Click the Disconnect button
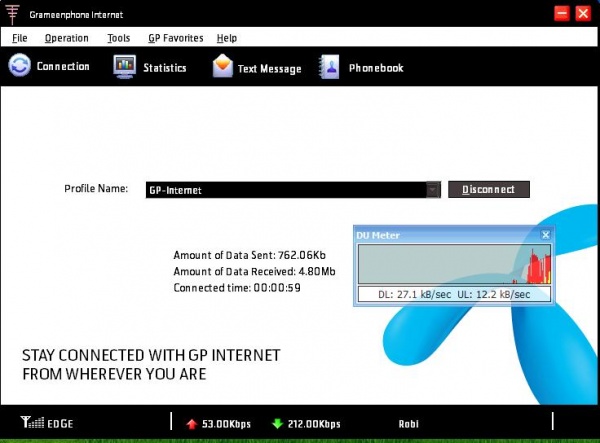600x443 pixels. 489,189
